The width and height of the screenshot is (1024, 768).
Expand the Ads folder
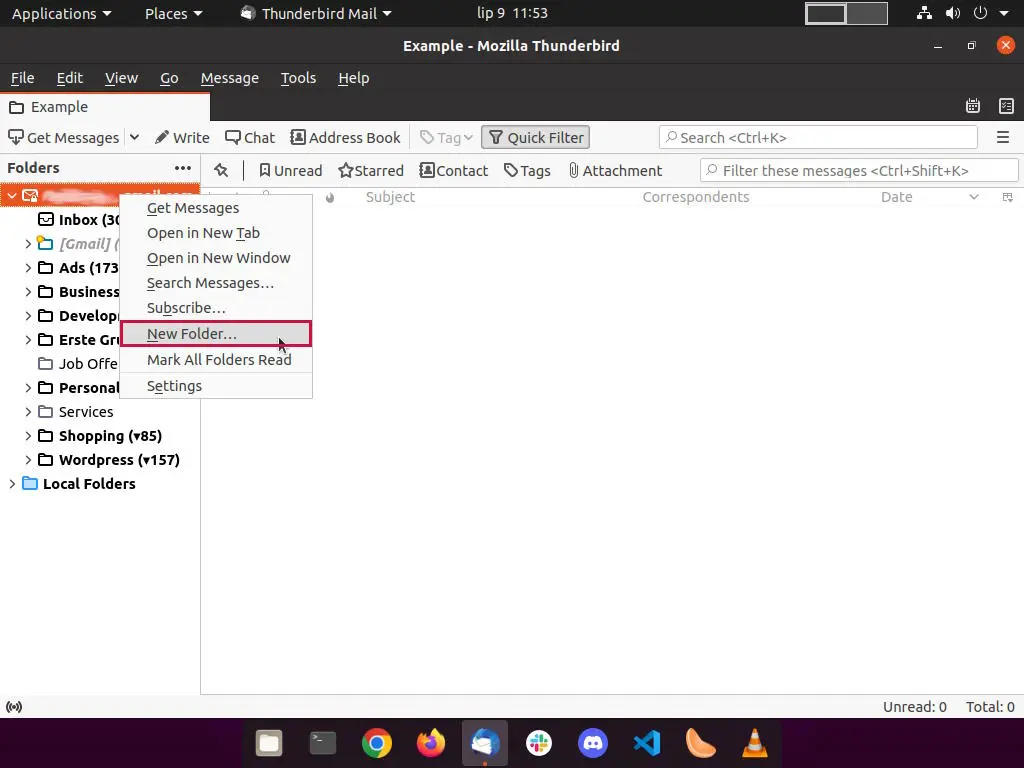click(x=27, y=268)
